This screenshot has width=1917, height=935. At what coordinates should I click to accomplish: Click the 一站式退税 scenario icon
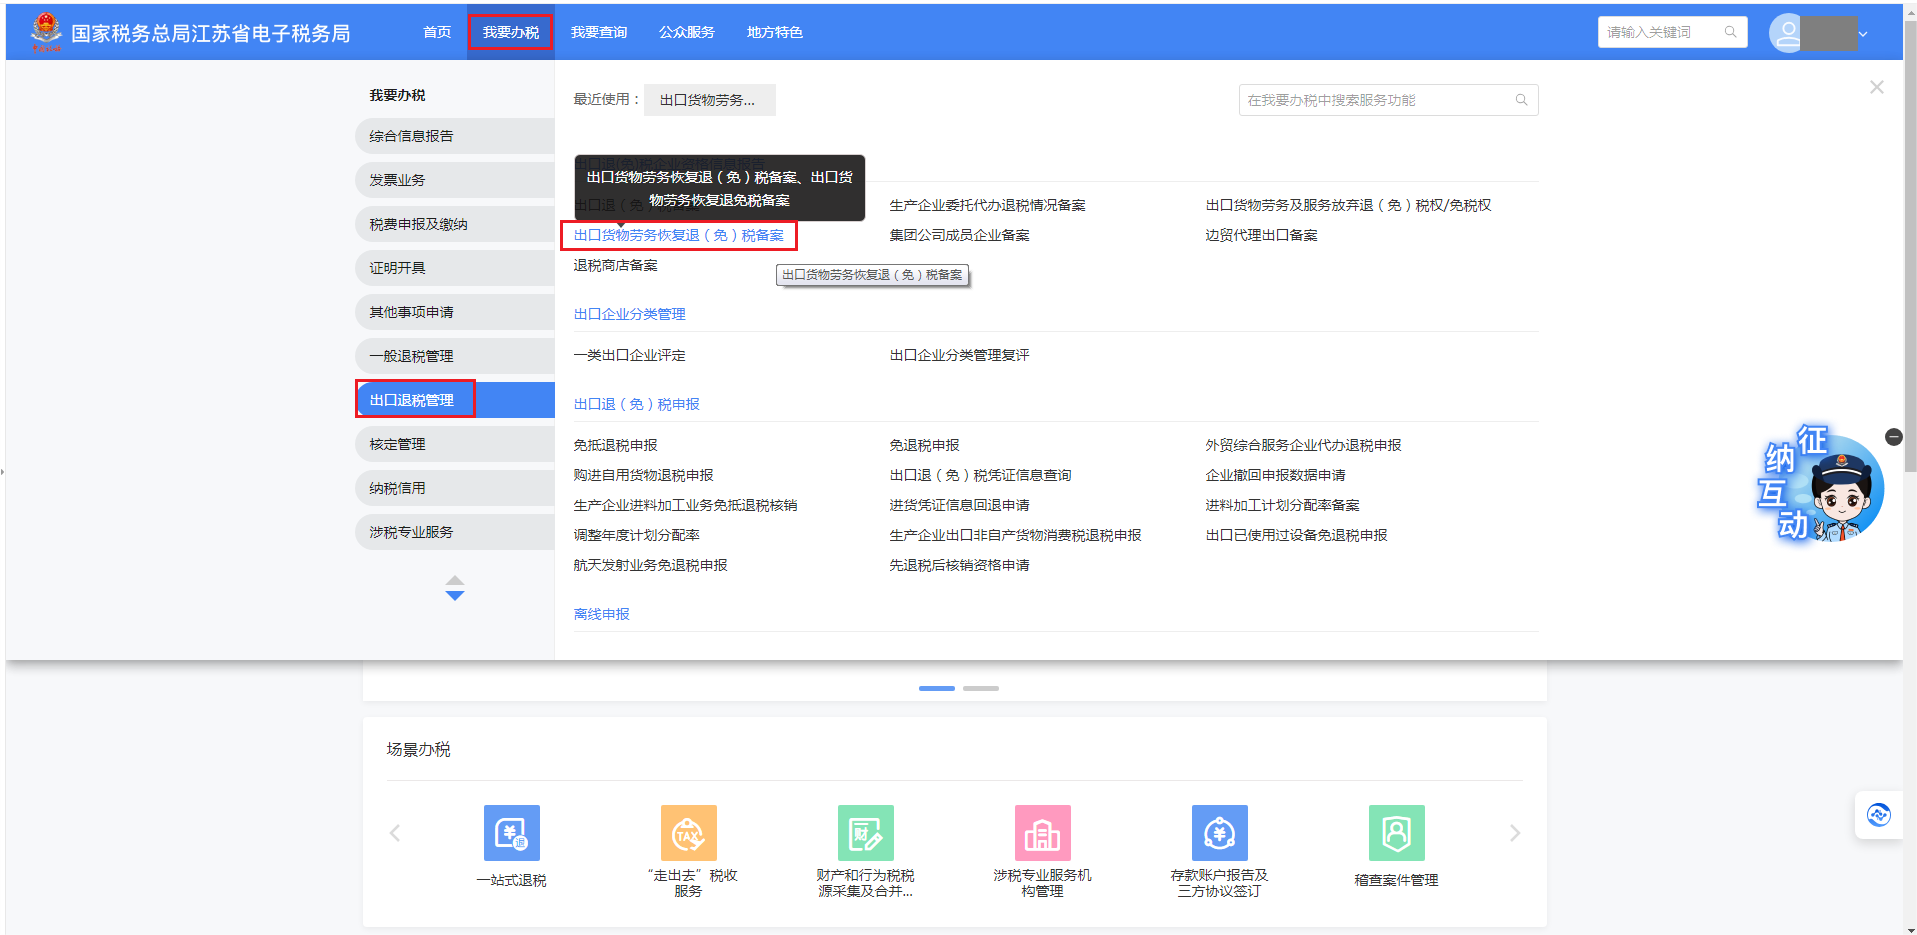pos(511,833)
